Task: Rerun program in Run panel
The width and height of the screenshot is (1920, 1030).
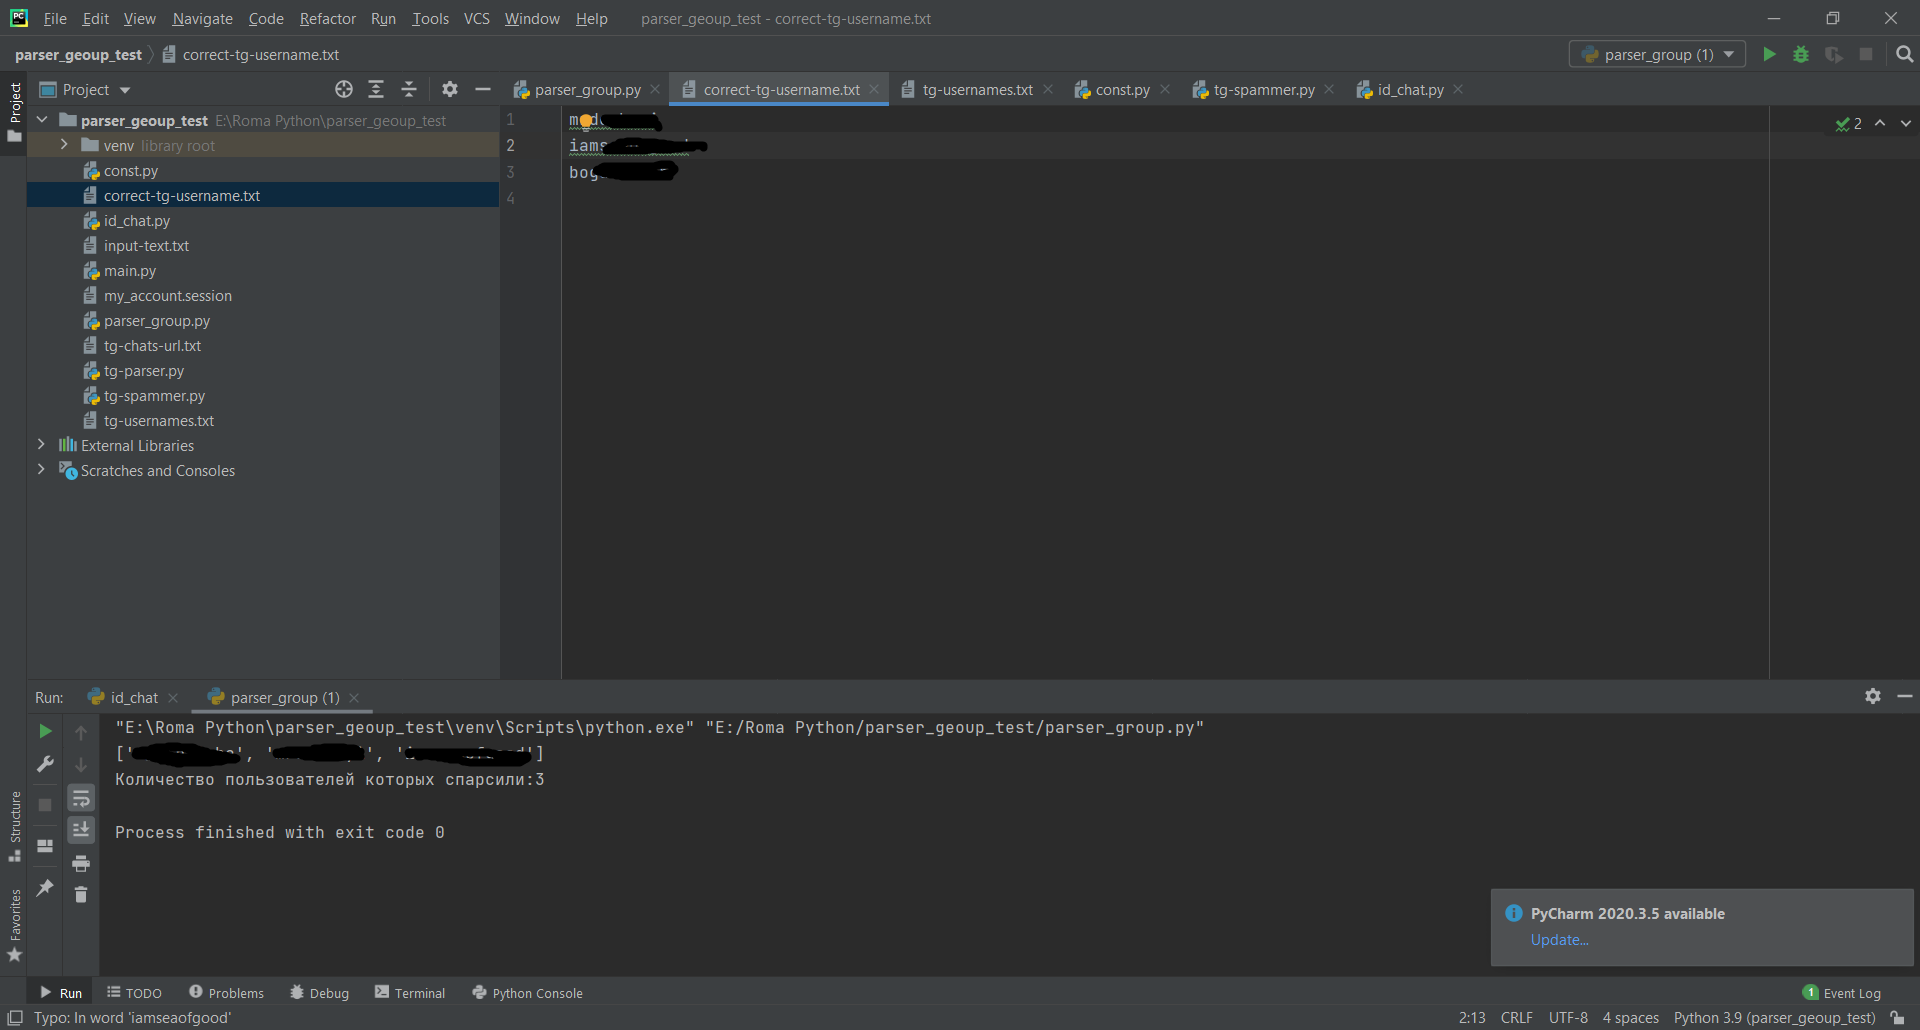Action: pos(45,732)
